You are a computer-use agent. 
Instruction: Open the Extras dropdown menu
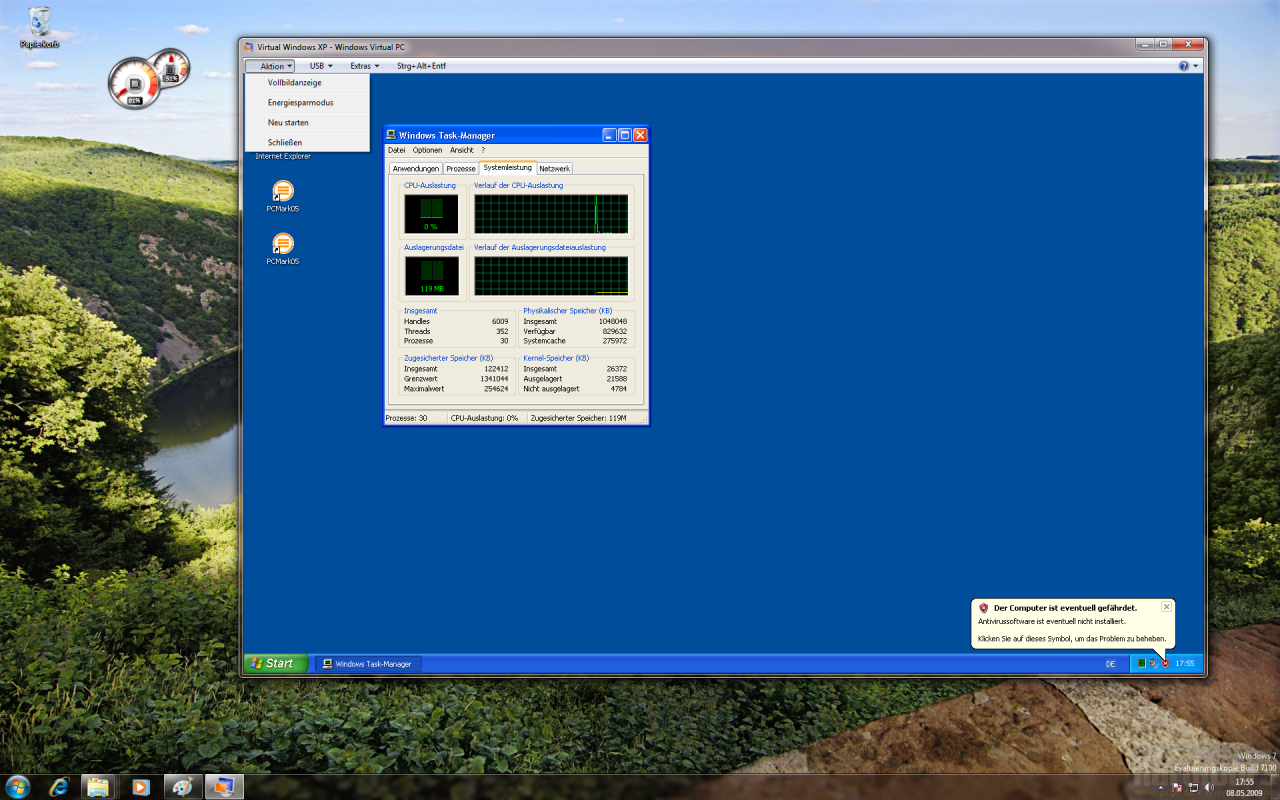click(365, 66)
